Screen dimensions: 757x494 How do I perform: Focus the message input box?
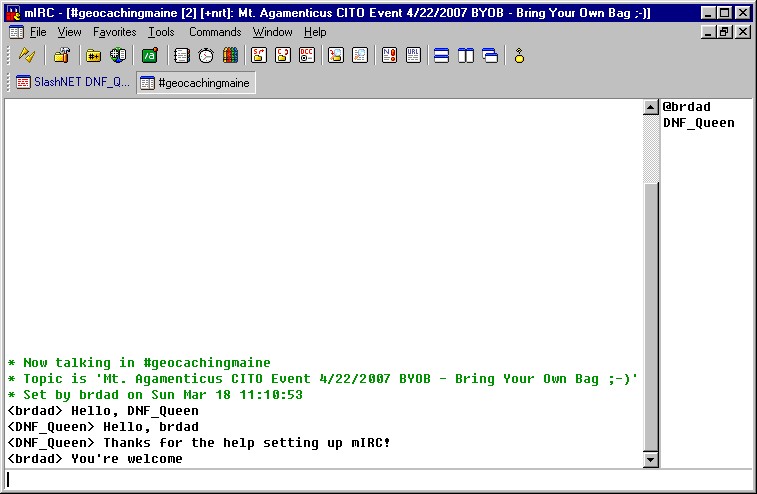[378, 480]
